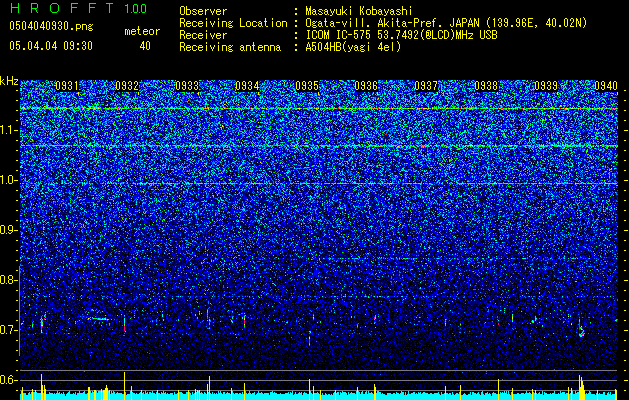This screenshot has width=629, height=400.
Task: Click the 'Observer' field label
Action: pos(203,11)
